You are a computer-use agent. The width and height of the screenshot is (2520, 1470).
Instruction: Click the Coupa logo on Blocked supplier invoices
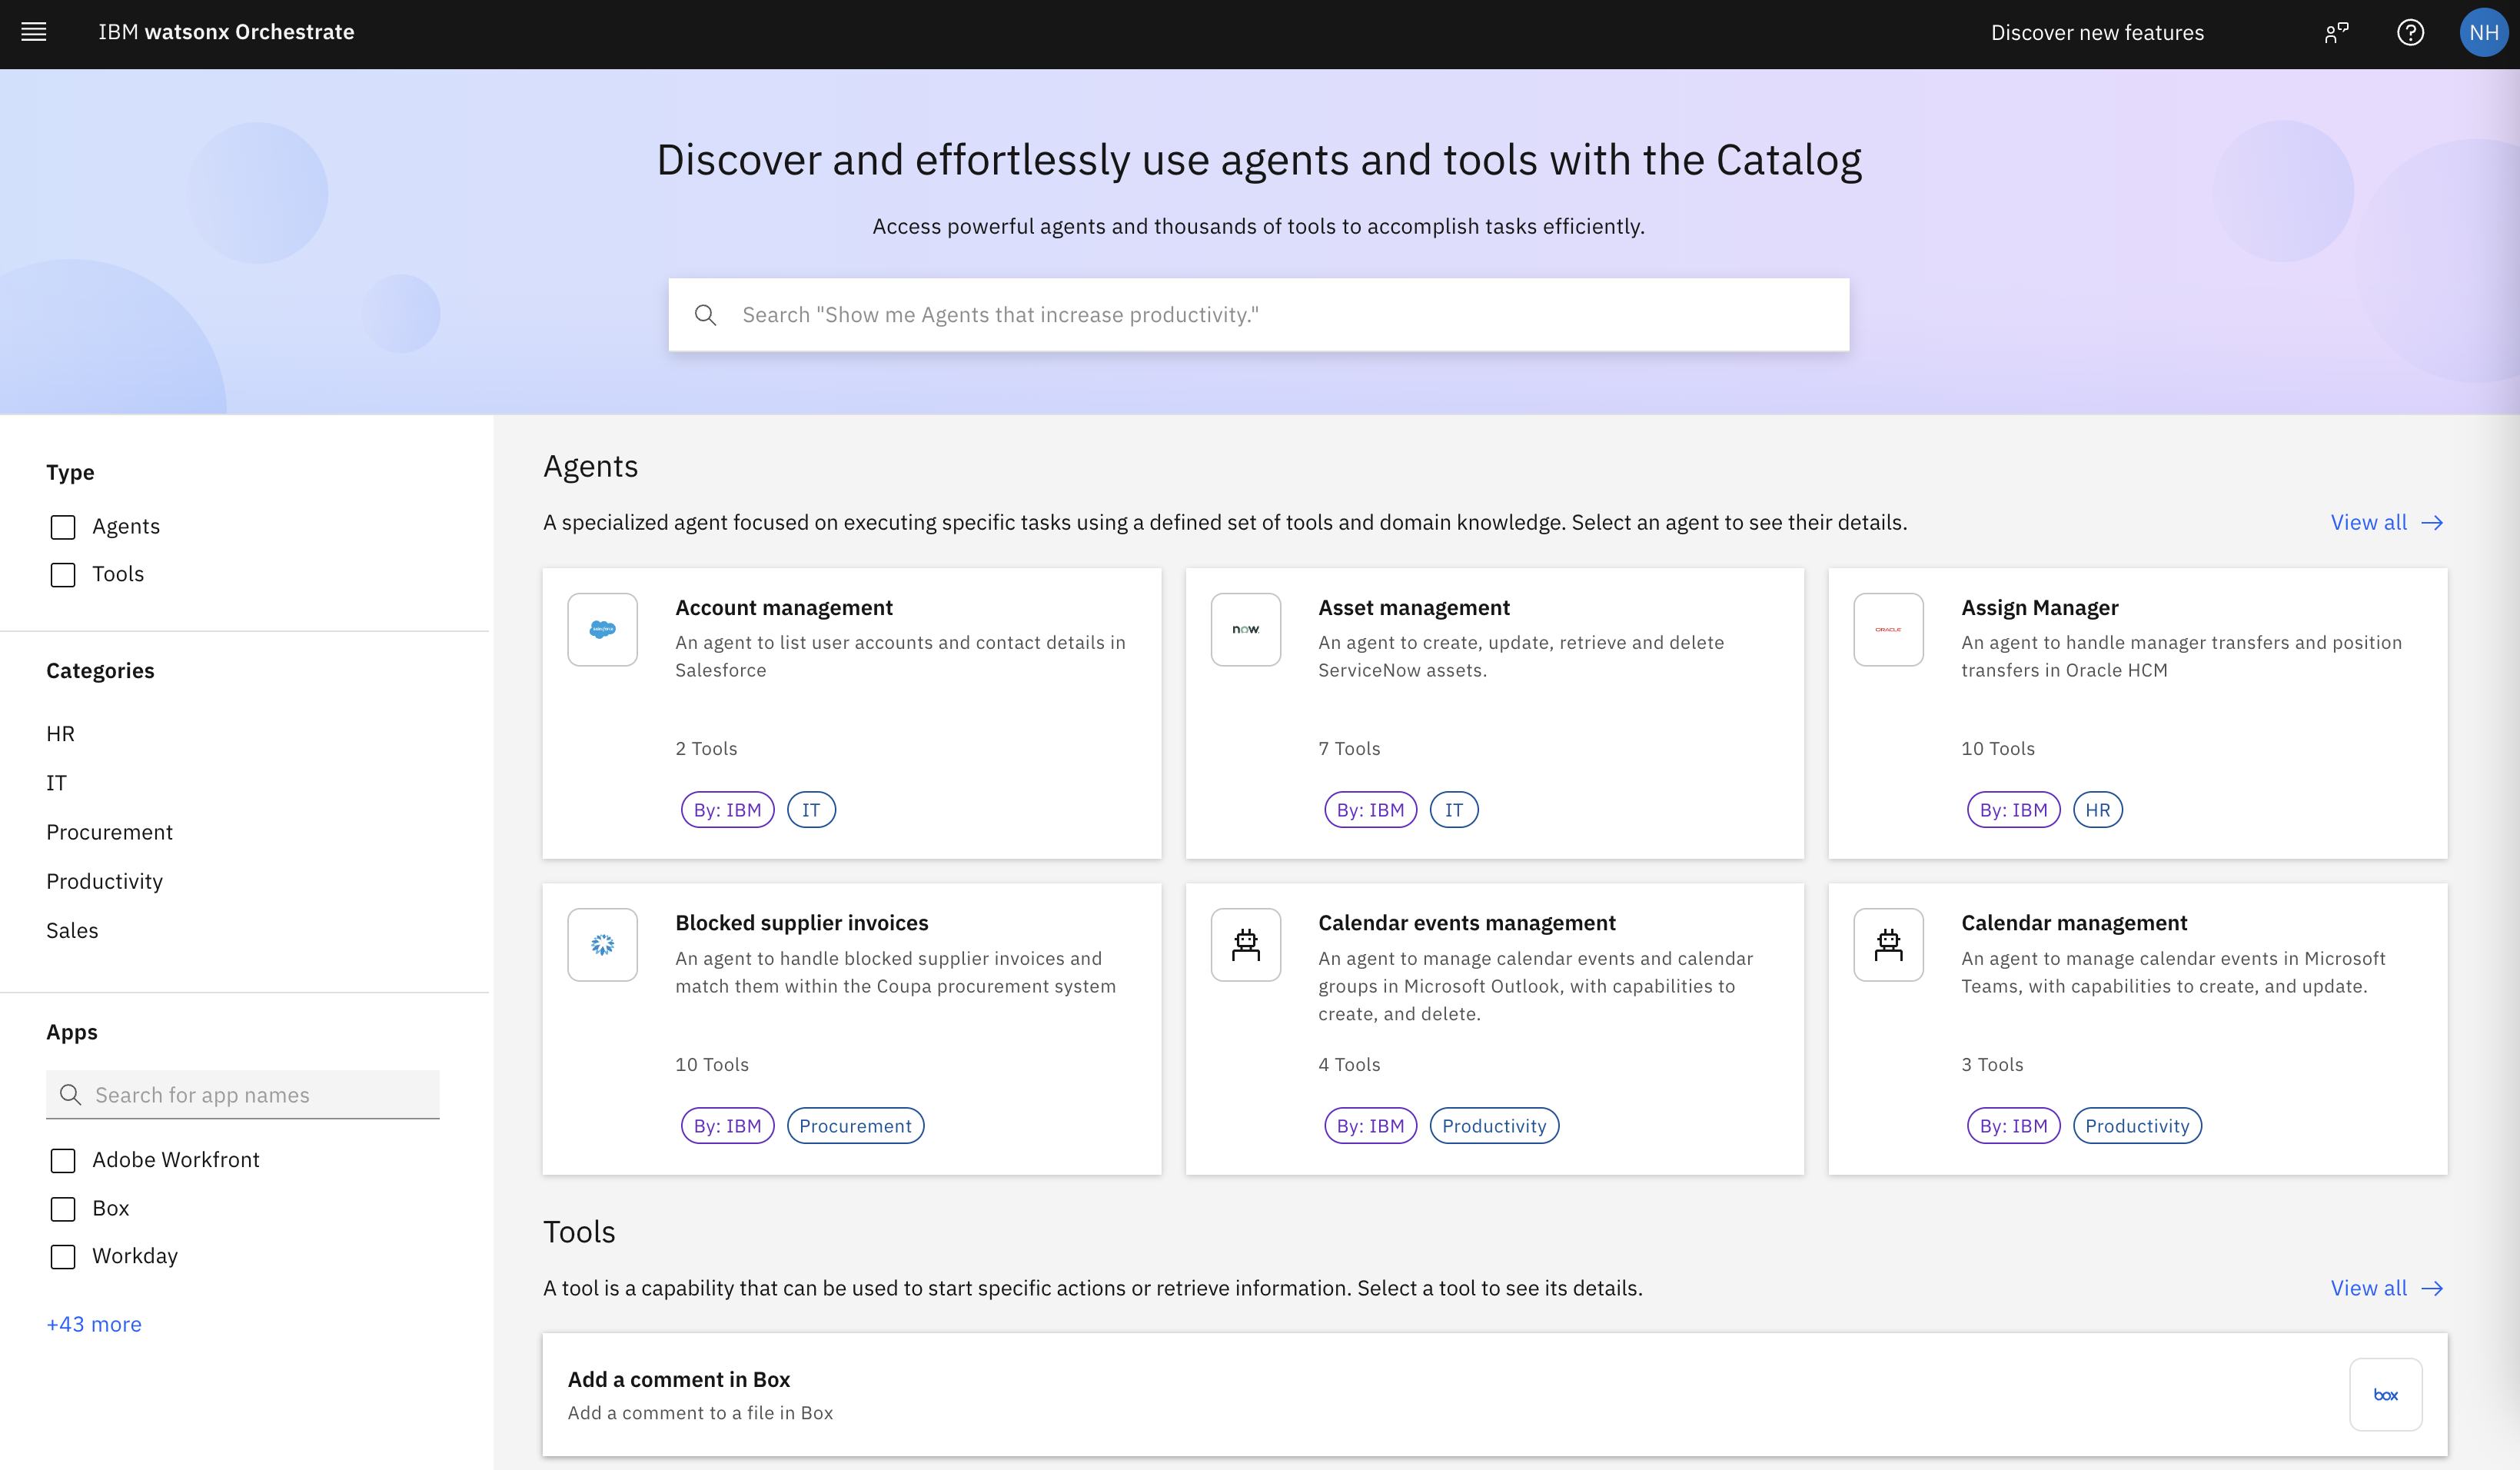coord(602,945)
